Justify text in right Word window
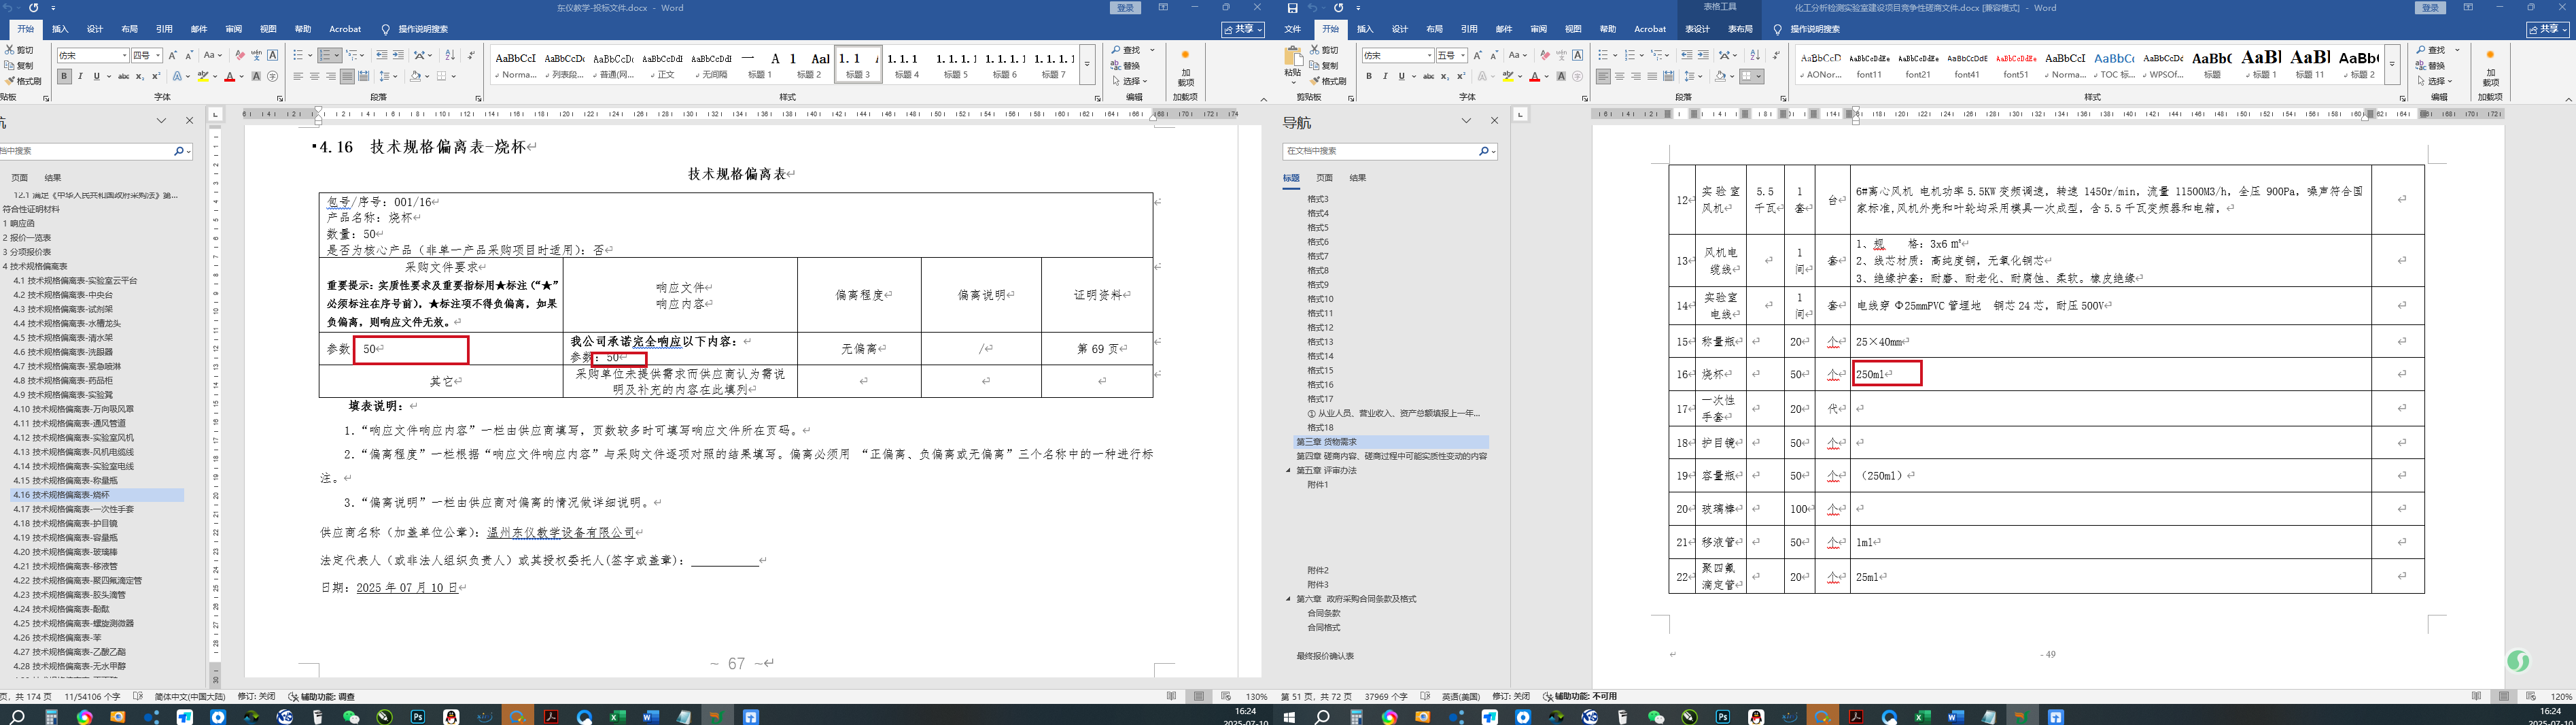The image size is (2576, 725). 1652,76
